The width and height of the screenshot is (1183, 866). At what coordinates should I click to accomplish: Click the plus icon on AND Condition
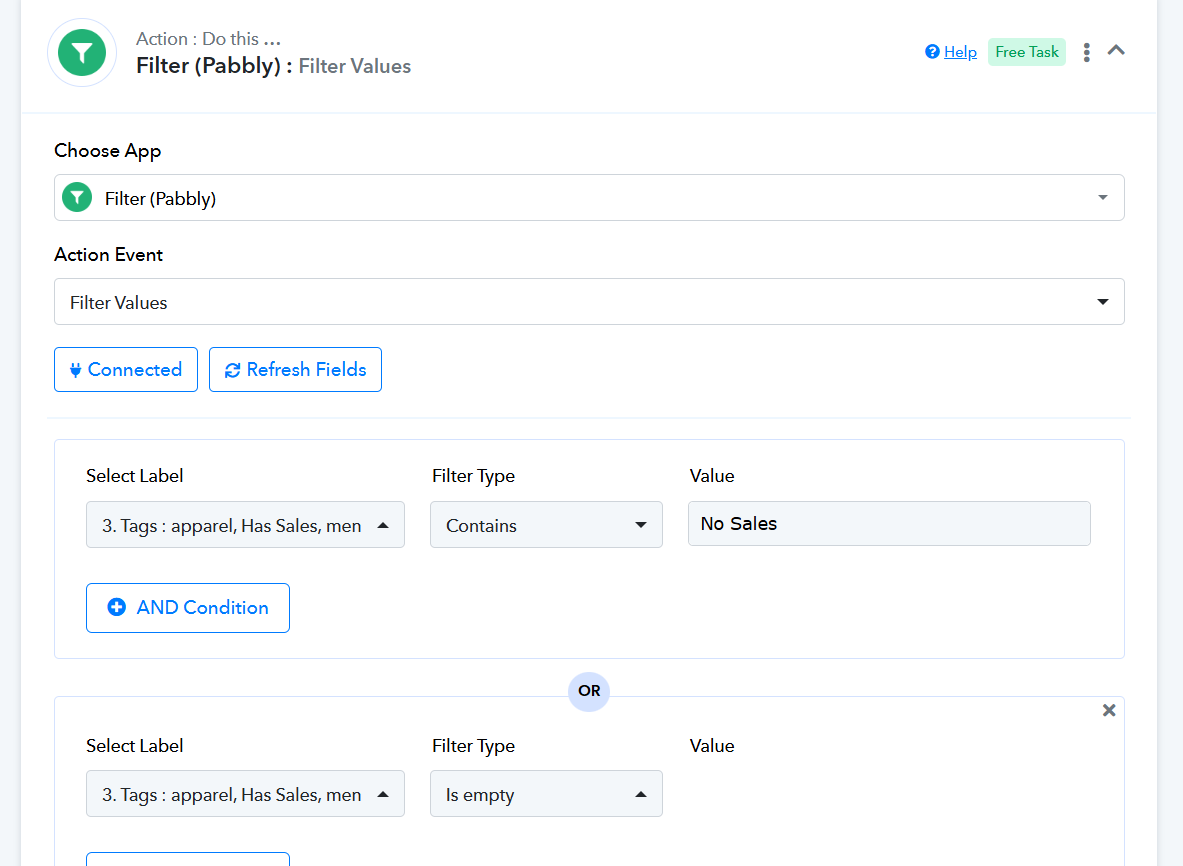pyautogui.click(x=117, y=607)
